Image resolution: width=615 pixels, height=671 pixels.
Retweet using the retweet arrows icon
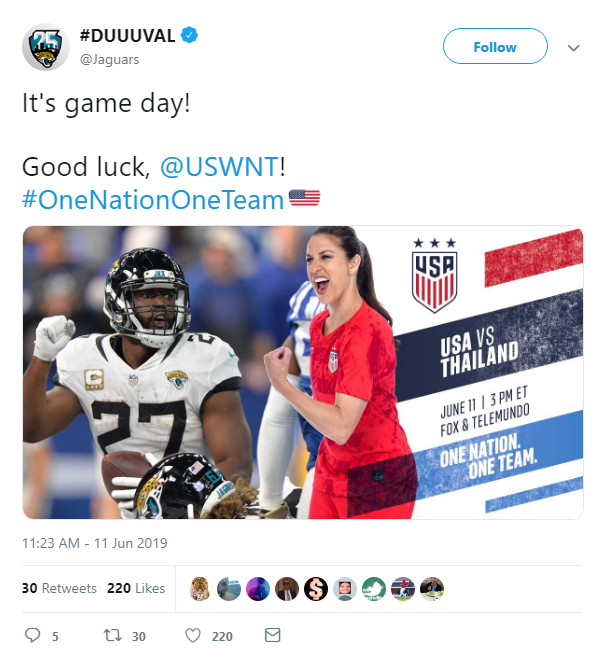click(x=113, y=635)
